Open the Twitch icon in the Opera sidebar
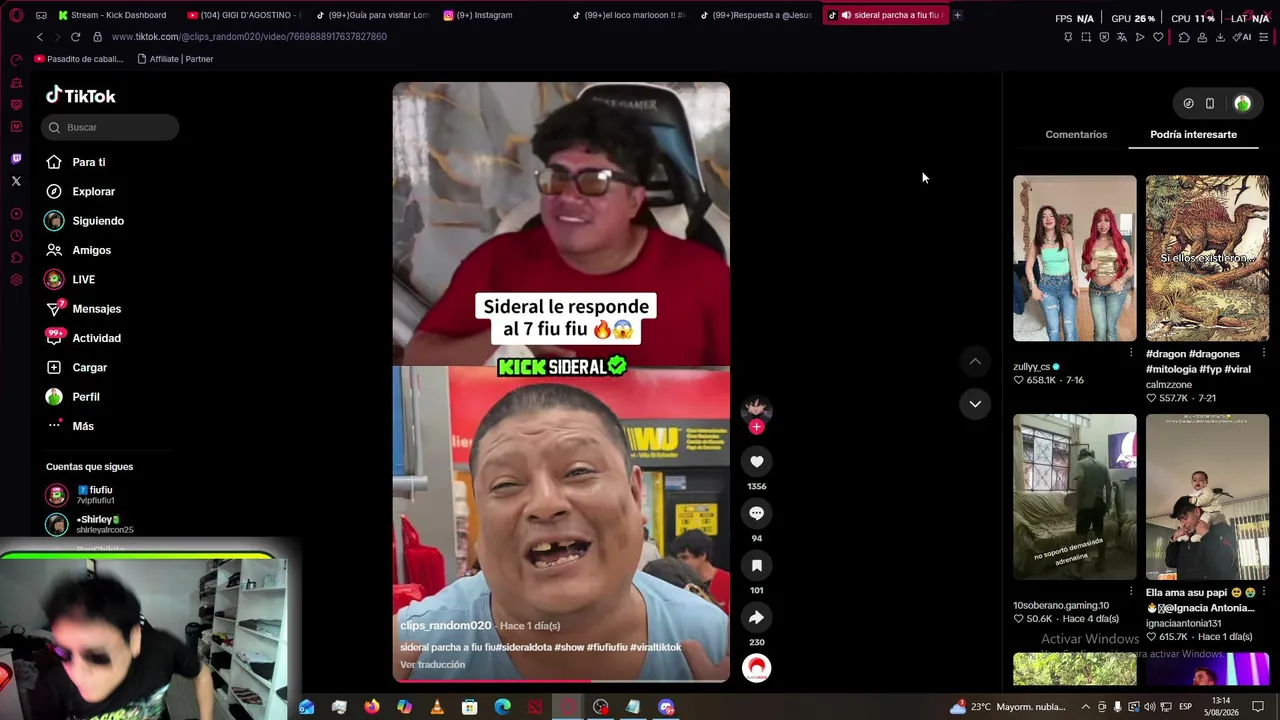This screenshot has height=720, width=1280. (x=16, y=158)
